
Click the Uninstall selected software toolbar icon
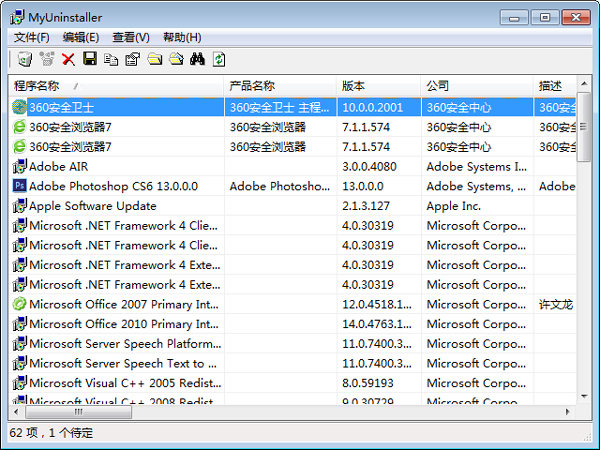25,59
